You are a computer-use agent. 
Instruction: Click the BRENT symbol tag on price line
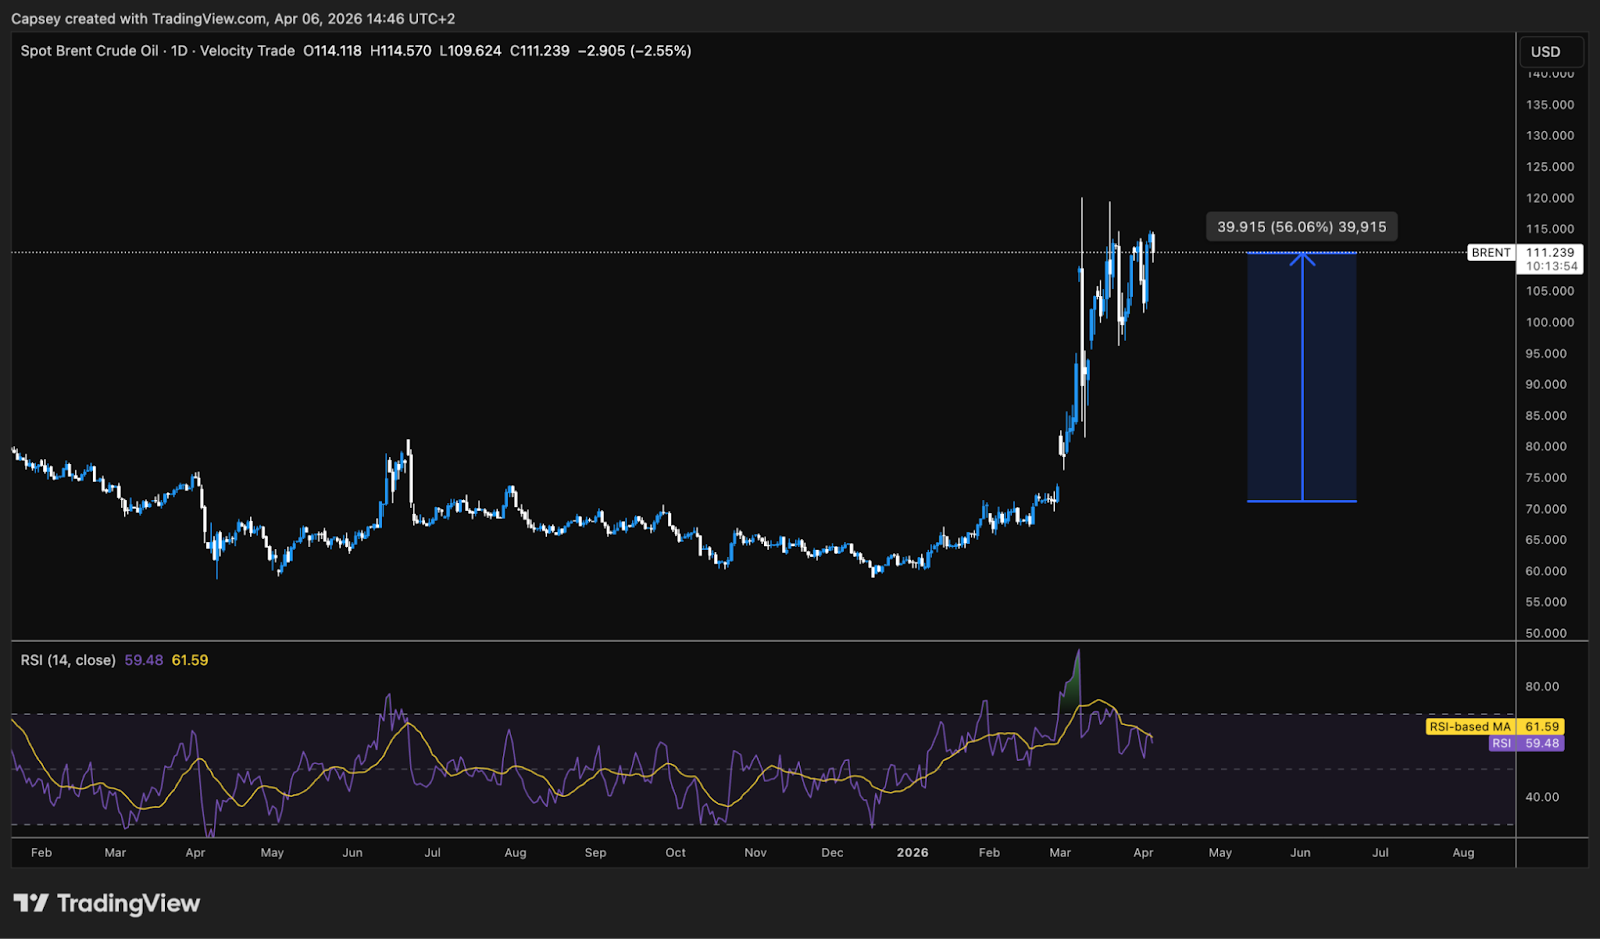tap(1490, 253)
